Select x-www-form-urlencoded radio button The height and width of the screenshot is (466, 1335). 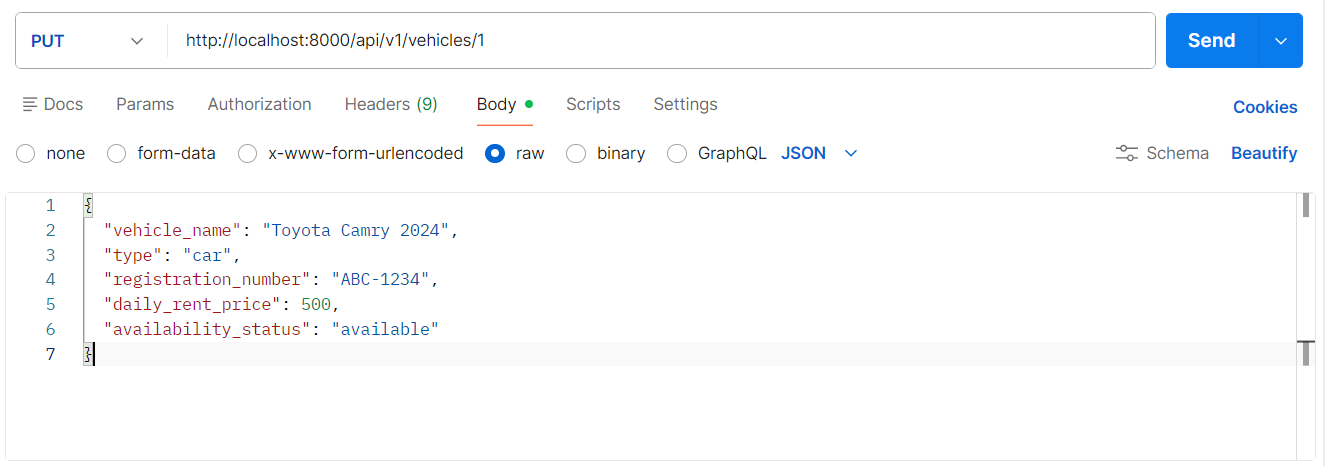click(x=248, y=153)
